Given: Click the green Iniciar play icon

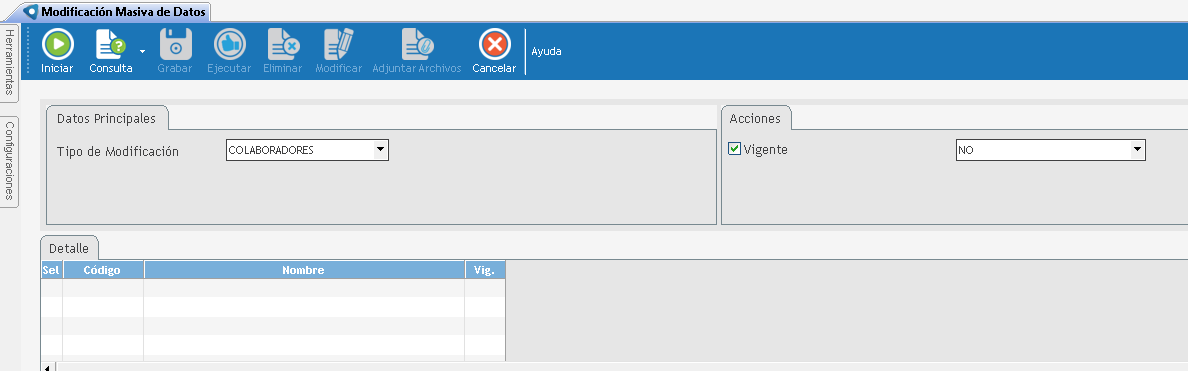Looking at the screenshot, I should point(58,44).
